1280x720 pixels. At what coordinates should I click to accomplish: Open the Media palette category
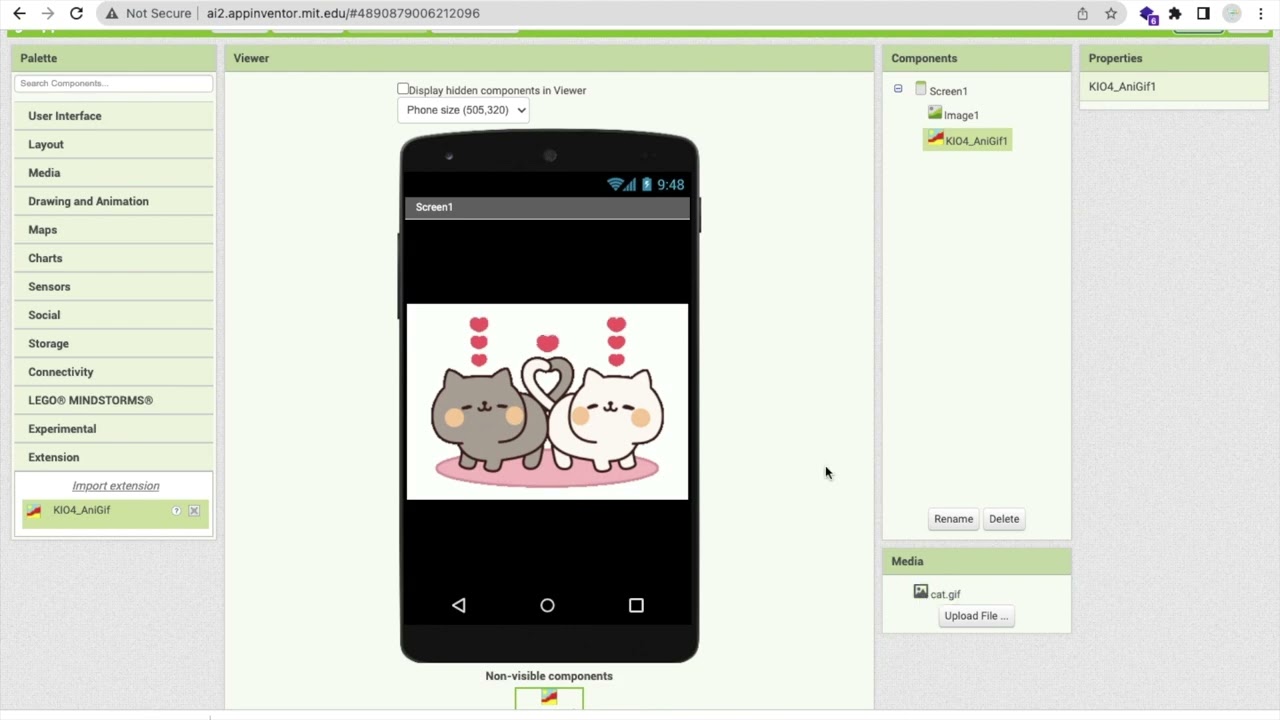tap(114, 173)
